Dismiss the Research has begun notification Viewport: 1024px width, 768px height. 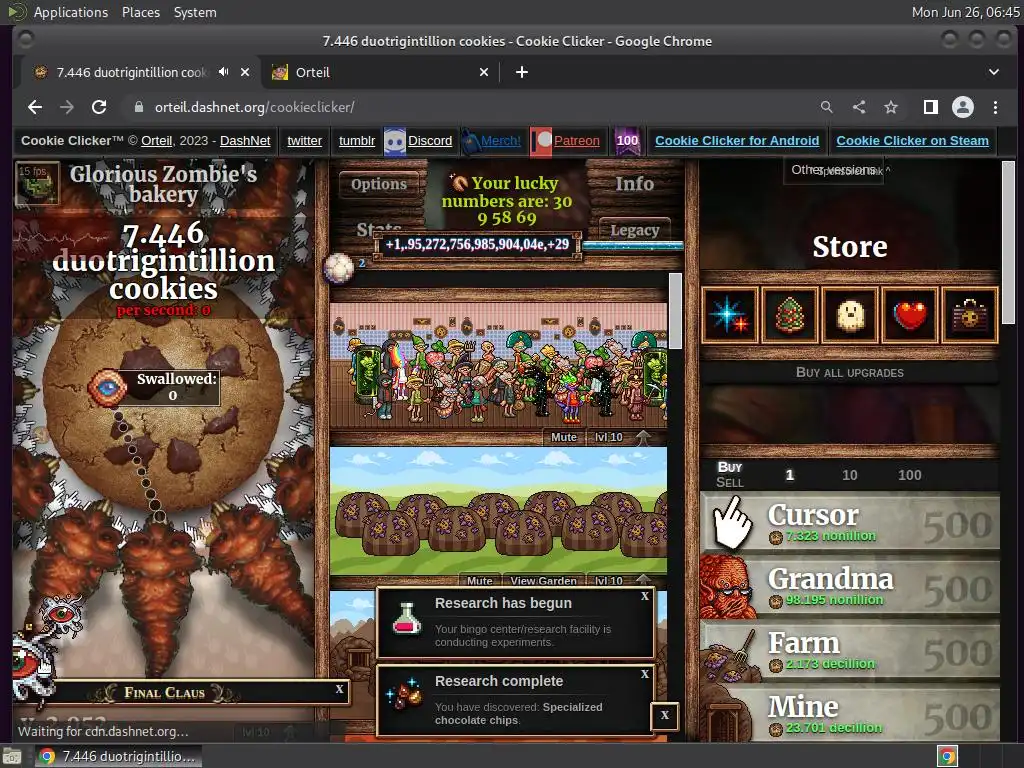point(645,596)
